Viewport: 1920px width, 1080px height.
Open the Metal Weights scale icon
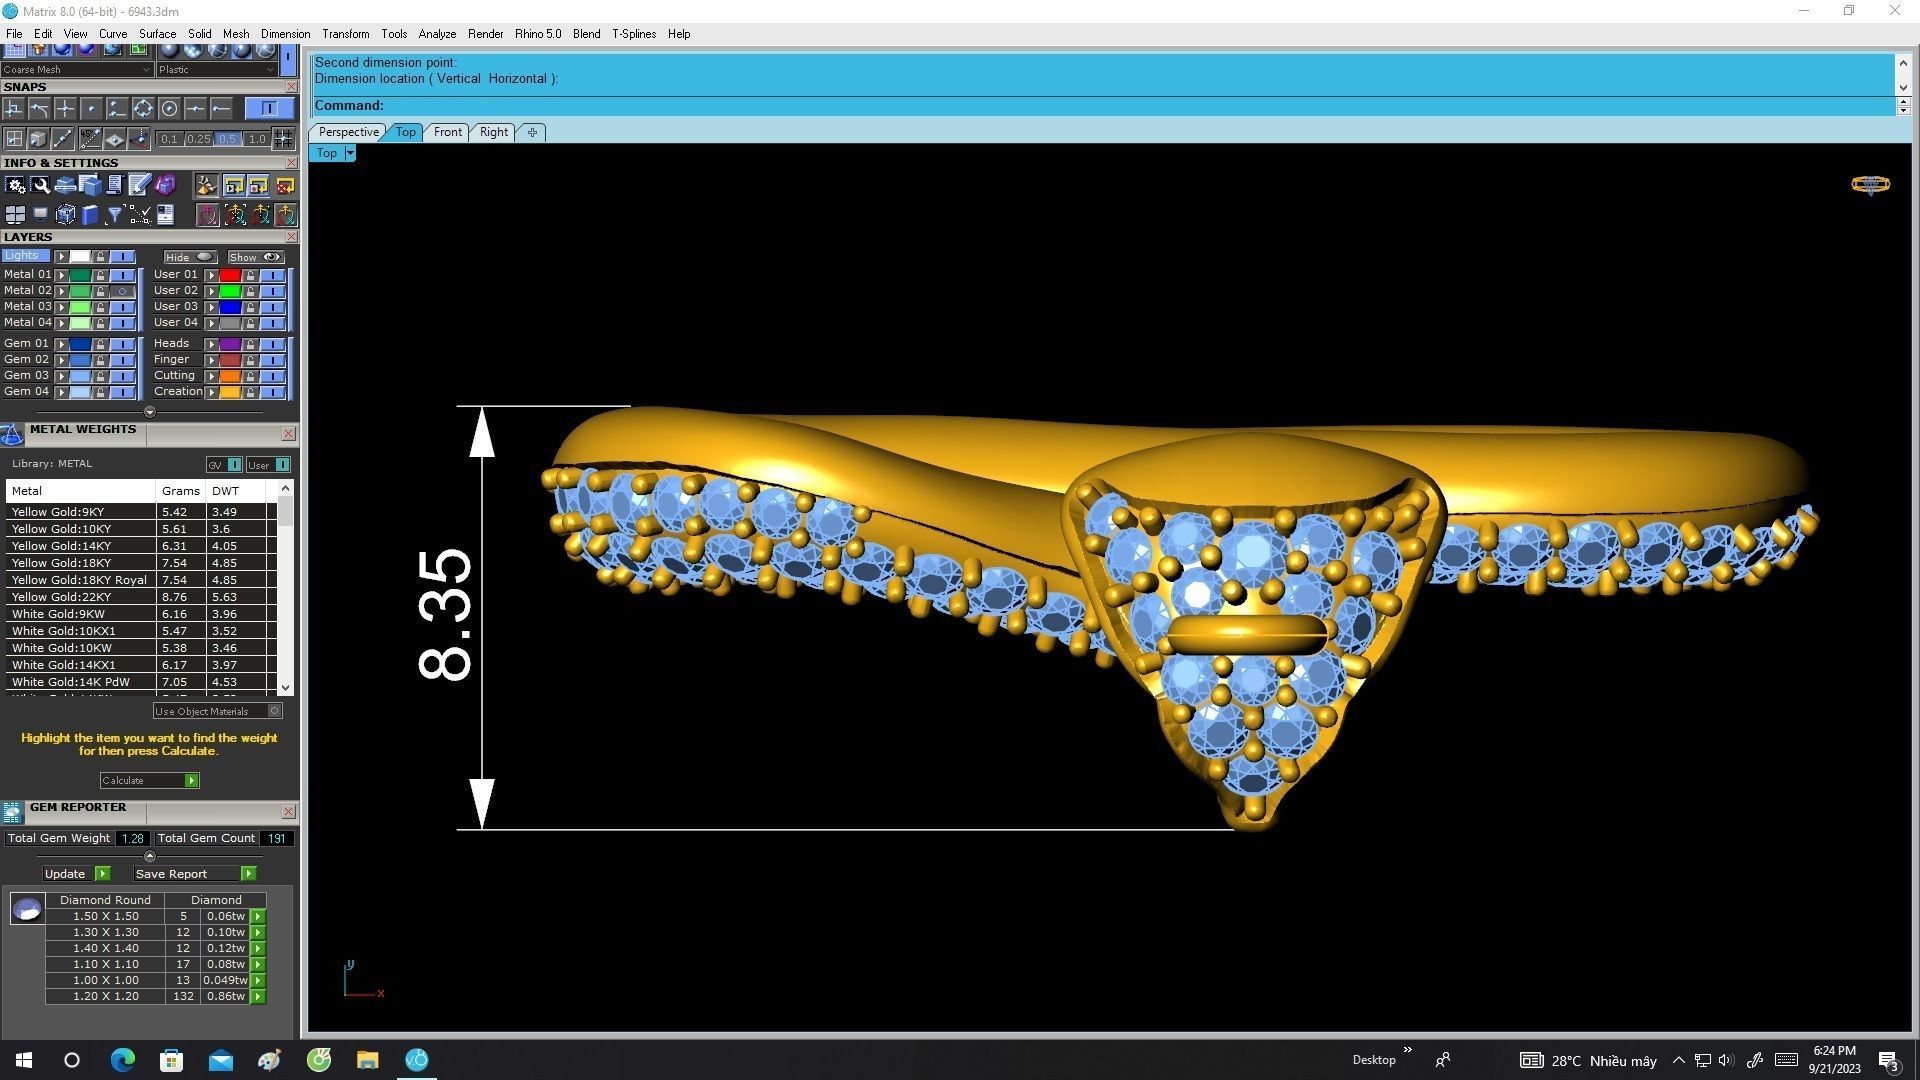[12, 433]
